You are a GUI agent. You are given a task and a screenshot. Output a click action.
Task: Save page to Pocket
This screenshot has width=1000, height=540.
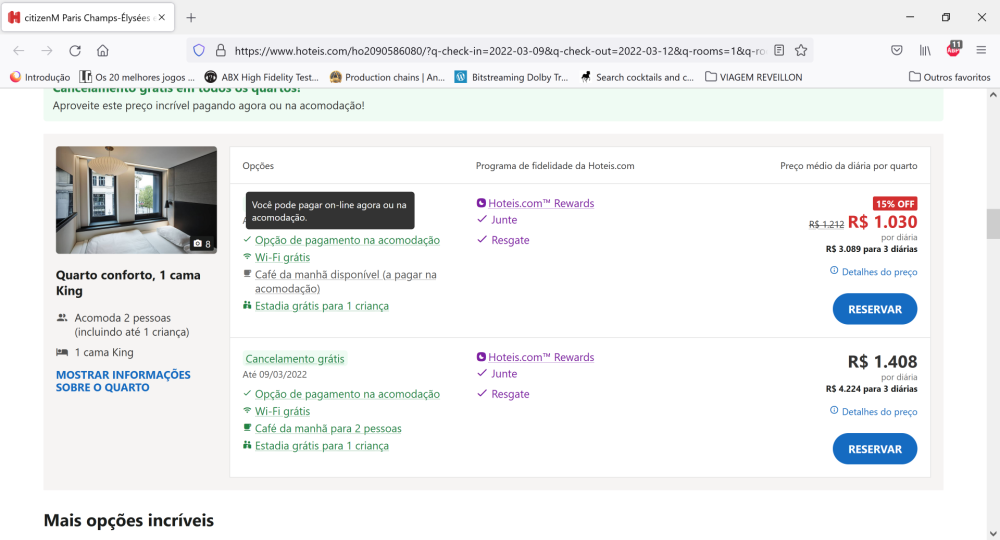coord(897,50)
